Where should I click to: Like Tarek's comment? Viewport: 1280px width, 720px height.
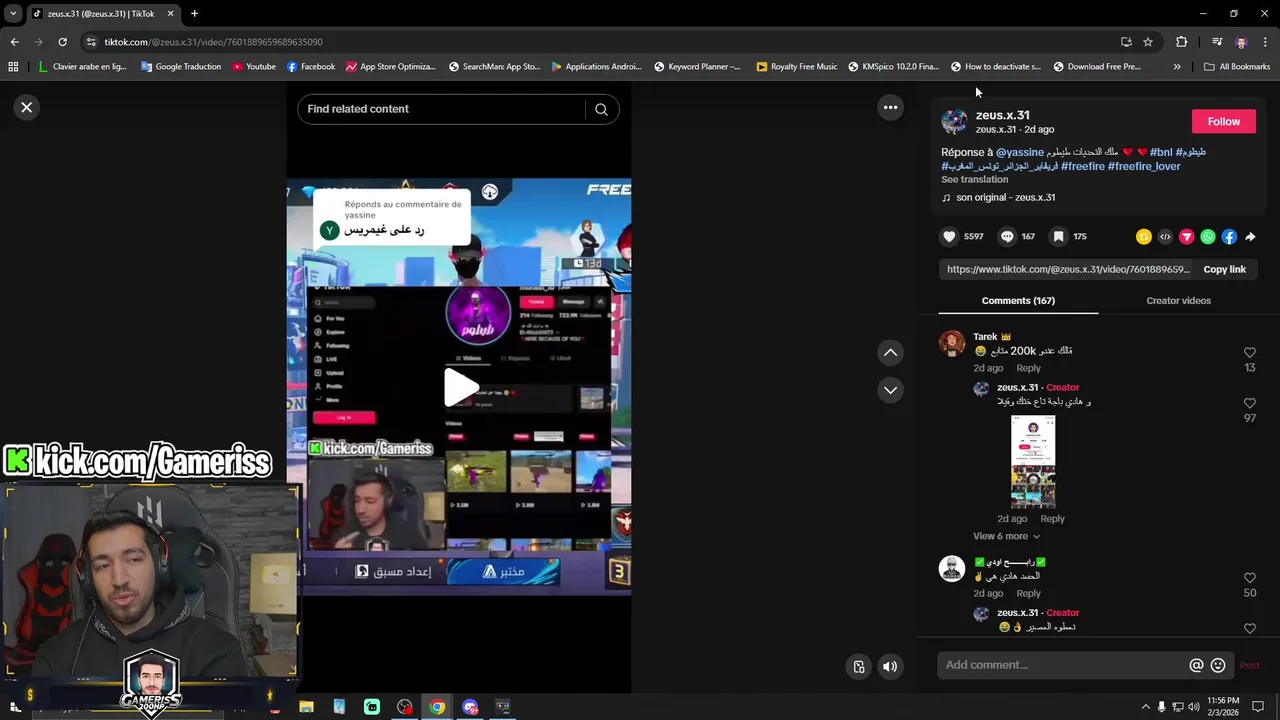coord(1249,353)
